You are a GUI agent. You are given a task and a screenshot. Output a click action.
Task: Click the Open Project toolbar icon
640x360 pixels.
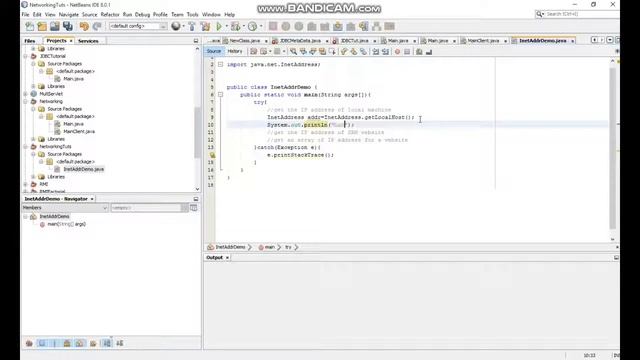[x=55, y=27]
